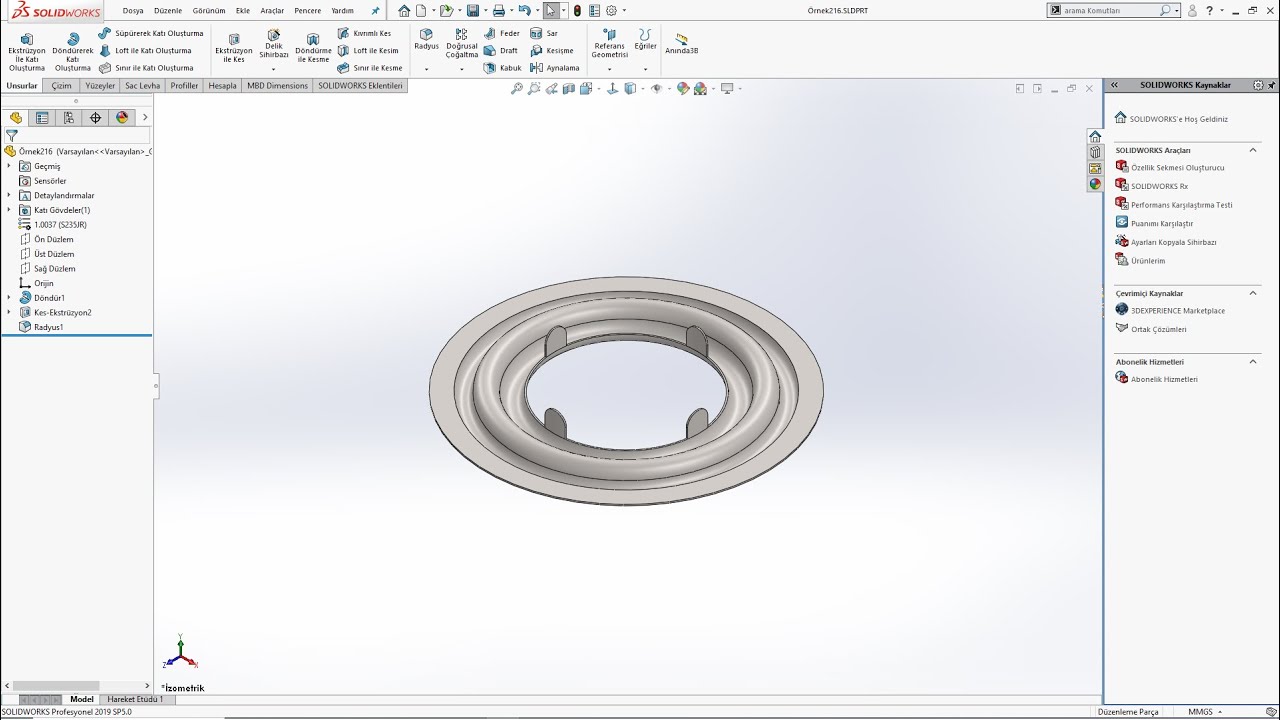Activate Döndürme ile Kesme tool
The image size is (1280, 720).
tap(313, 48)
